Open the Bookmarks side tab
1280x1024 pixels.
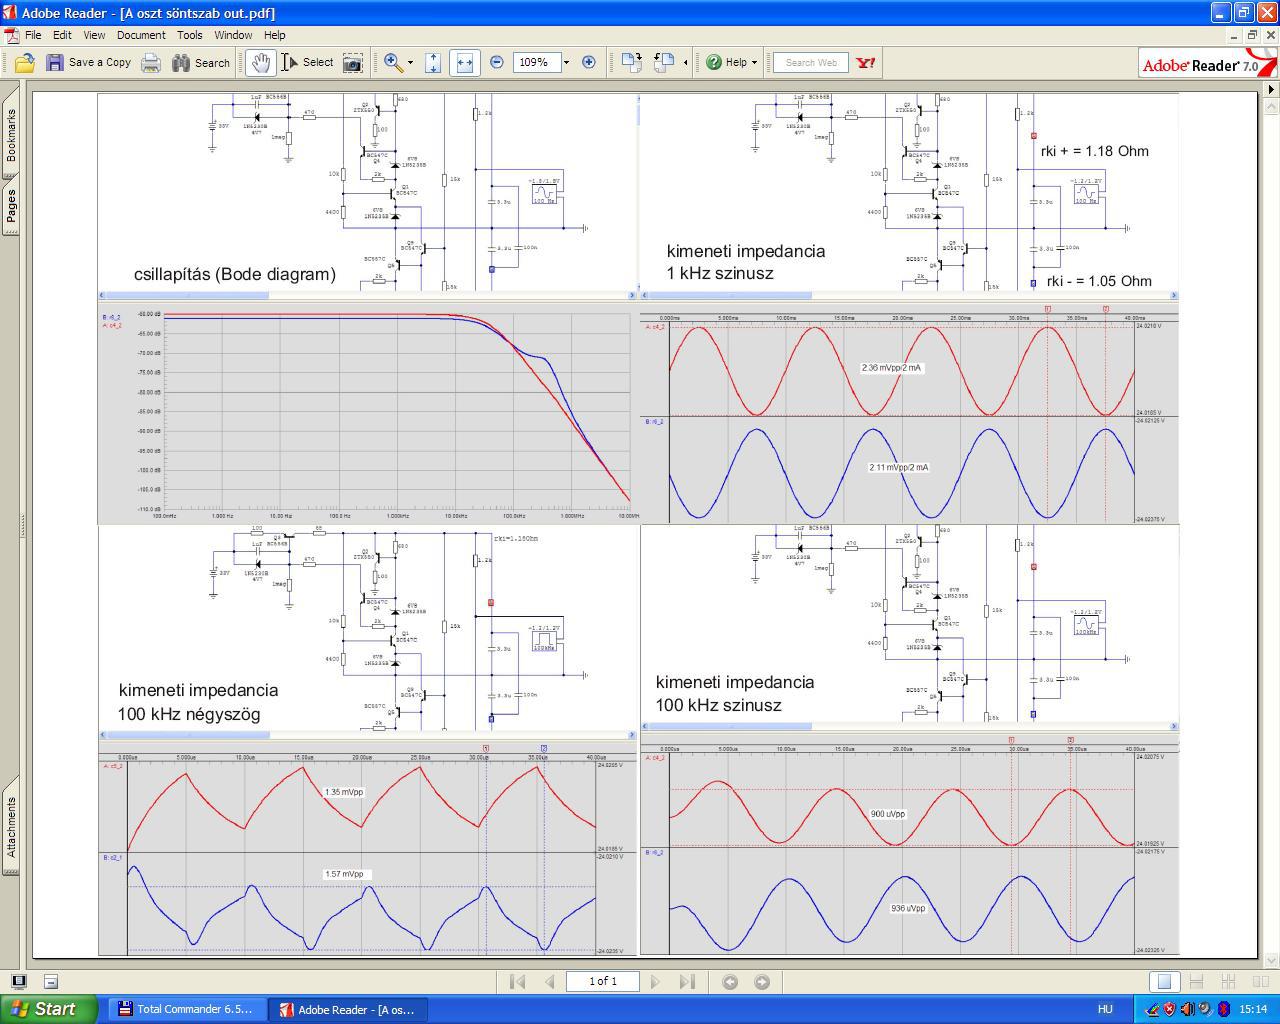click(11, 135)
